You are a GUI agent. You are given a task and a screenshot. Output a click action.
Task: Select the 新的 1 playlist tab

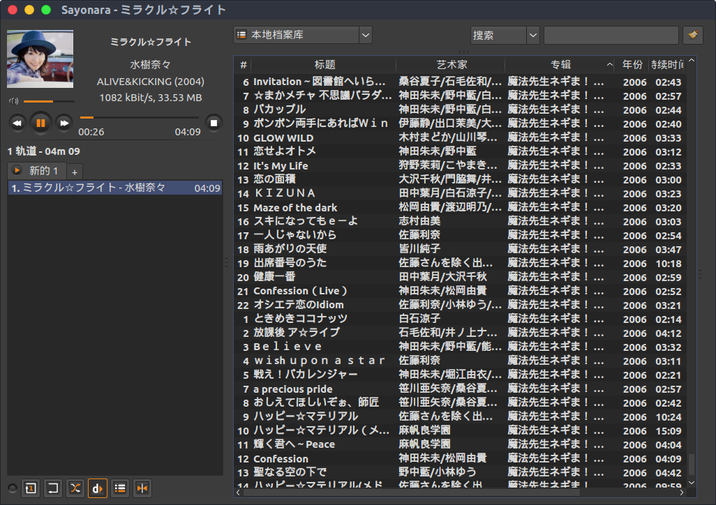pos(36,171)
